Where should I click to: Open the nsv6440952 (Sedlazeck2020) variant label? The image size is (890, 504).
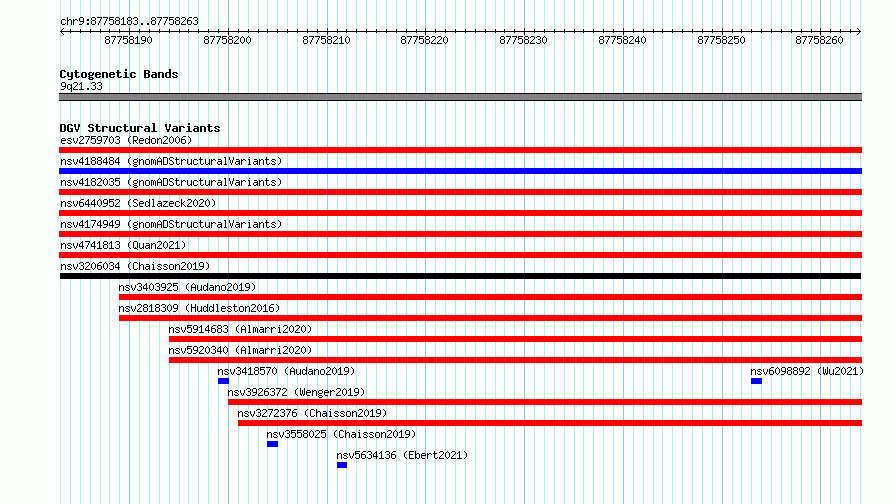[x=138, y=203]
